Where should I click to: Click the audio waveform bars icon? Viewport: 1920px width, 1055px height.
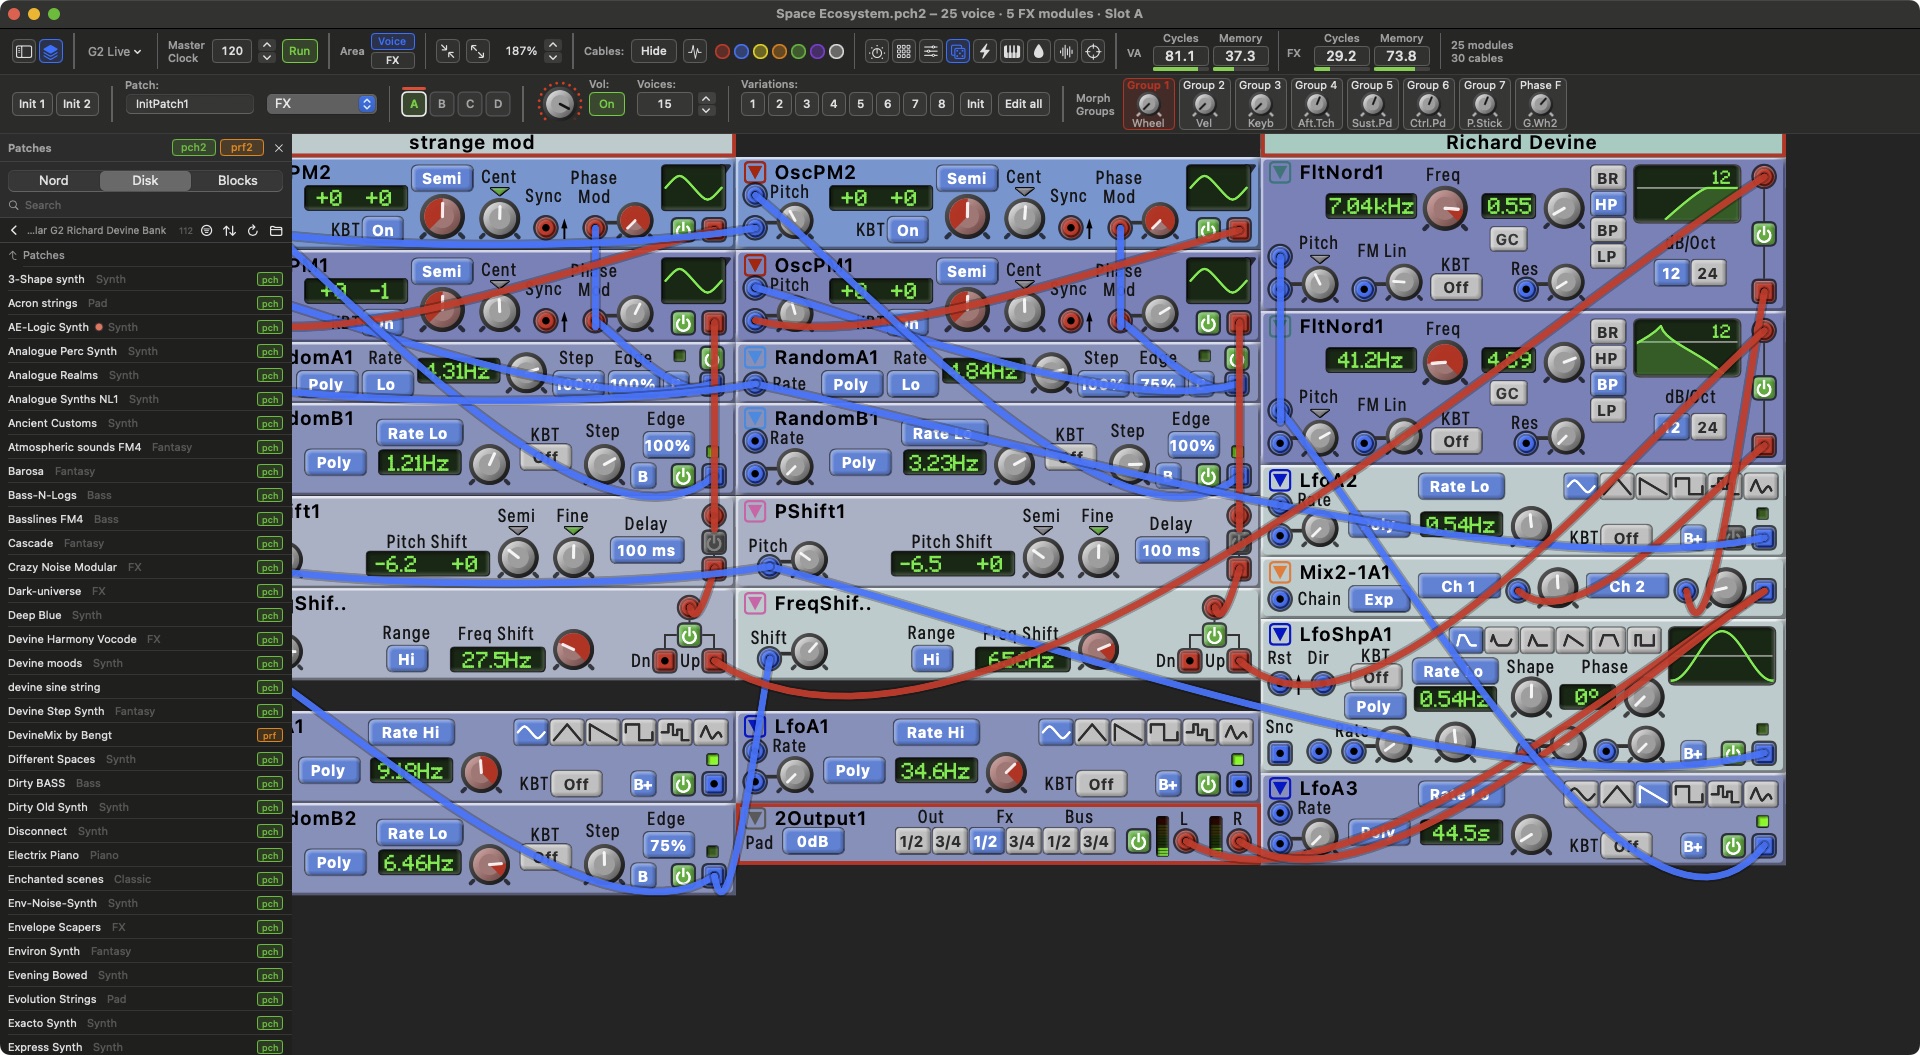pyautogui.click(x=1066, y=51)
